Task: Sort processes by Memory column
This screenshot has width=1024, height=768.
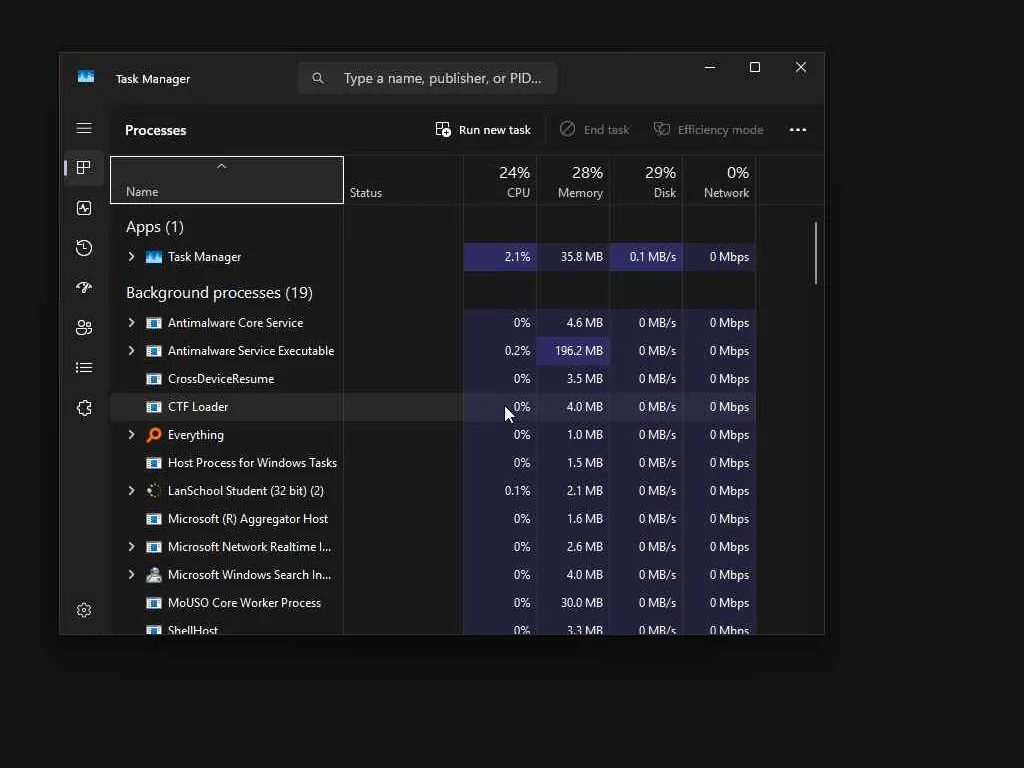Action: coord(574,180)
